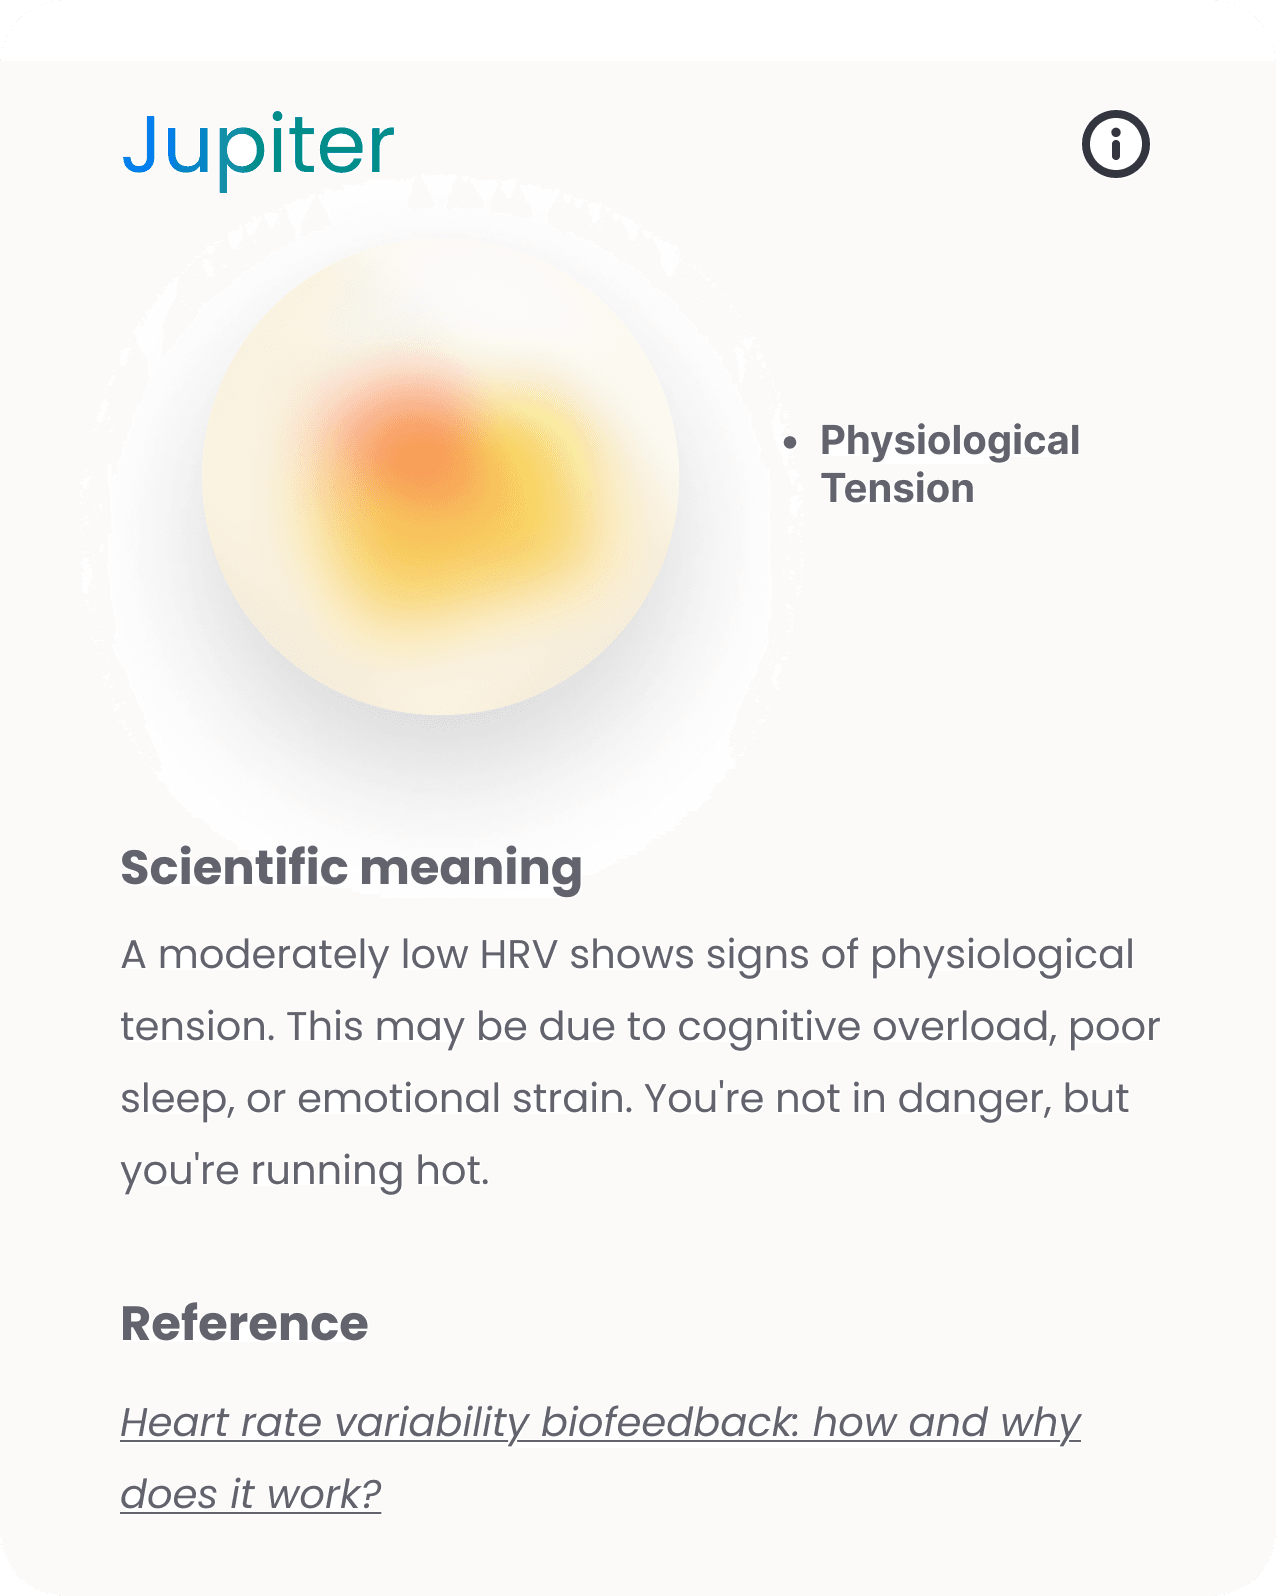Click the bullet point marker beside Physiological Tension

click(x=791, y=443)
